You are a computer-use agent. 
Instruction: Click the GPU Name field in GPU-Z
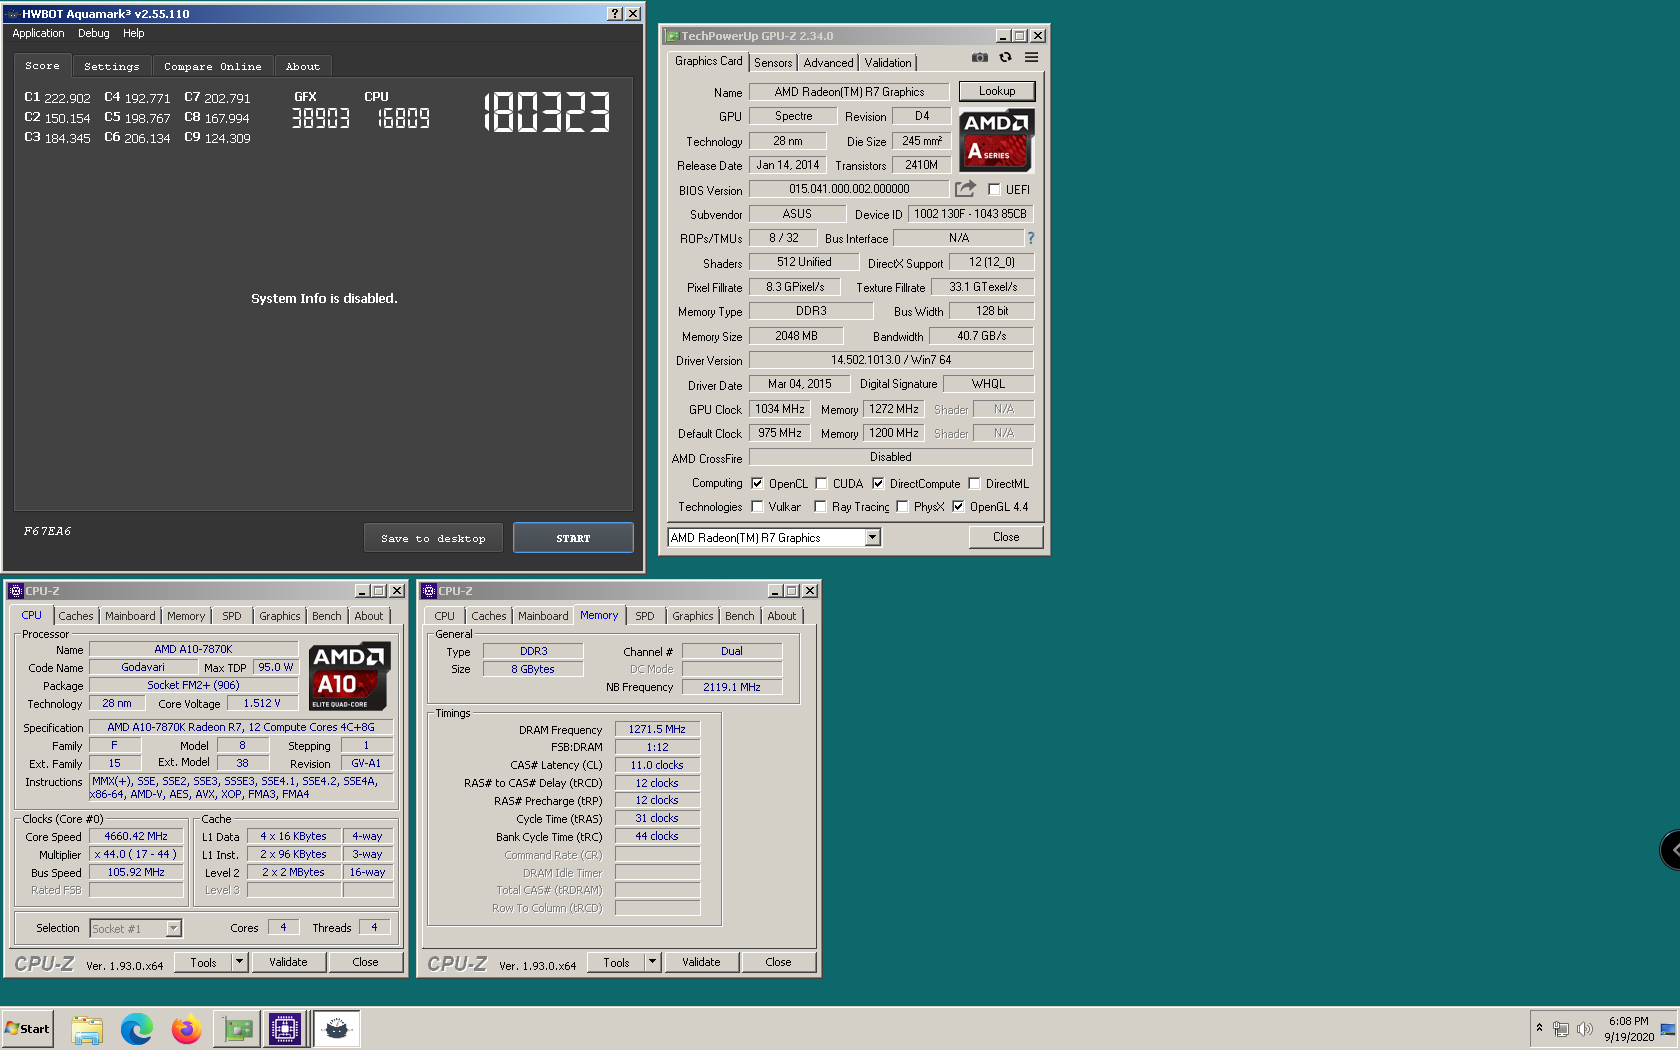(x=849, y=92)
